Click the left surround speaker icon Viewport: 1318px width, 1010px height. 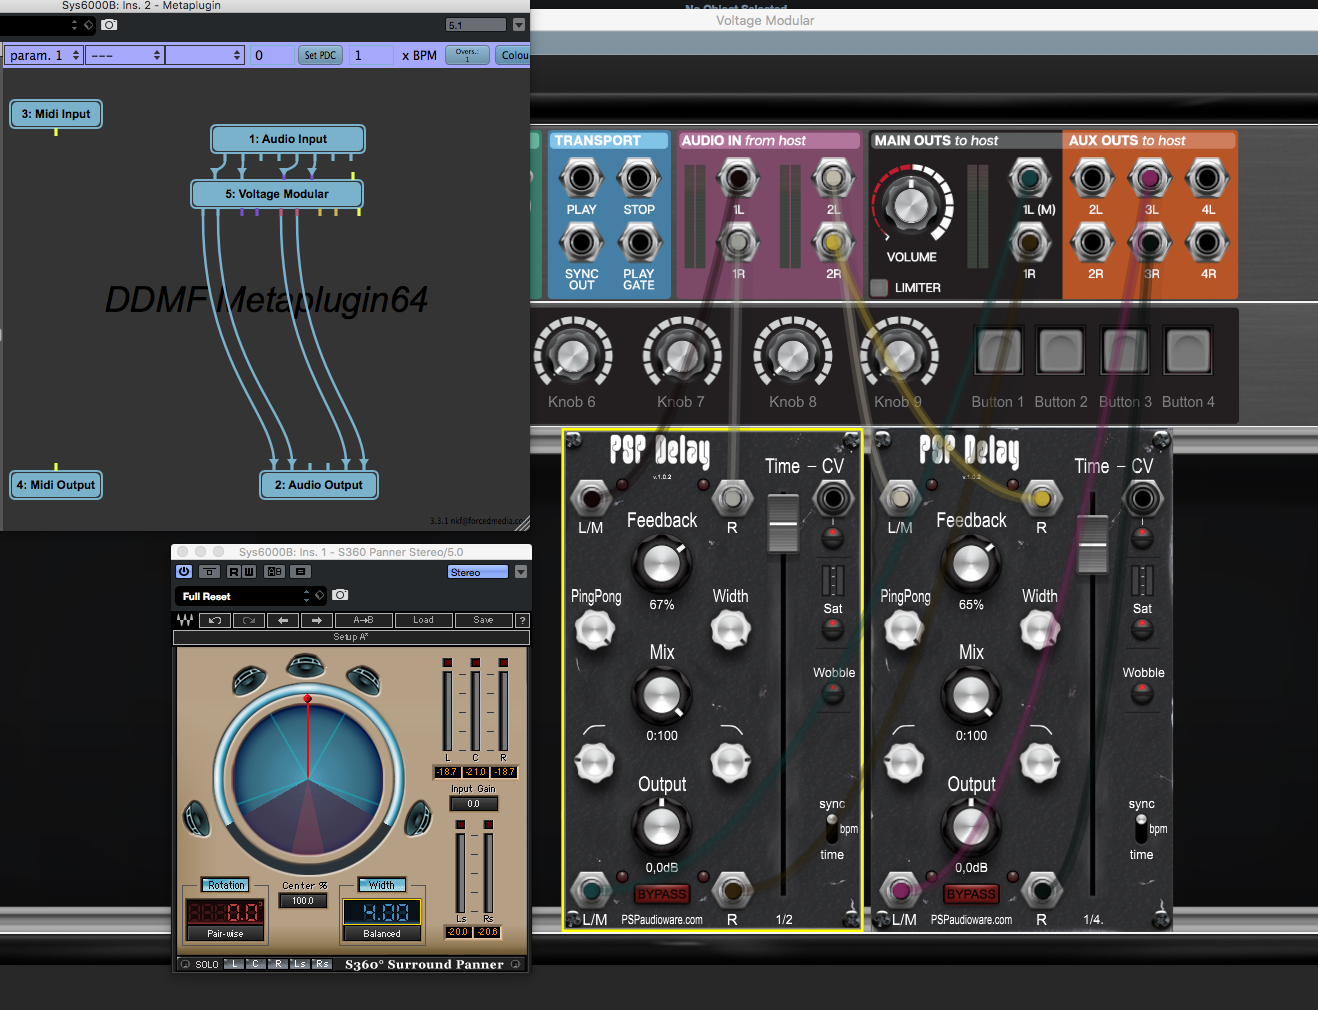[197, 819]
